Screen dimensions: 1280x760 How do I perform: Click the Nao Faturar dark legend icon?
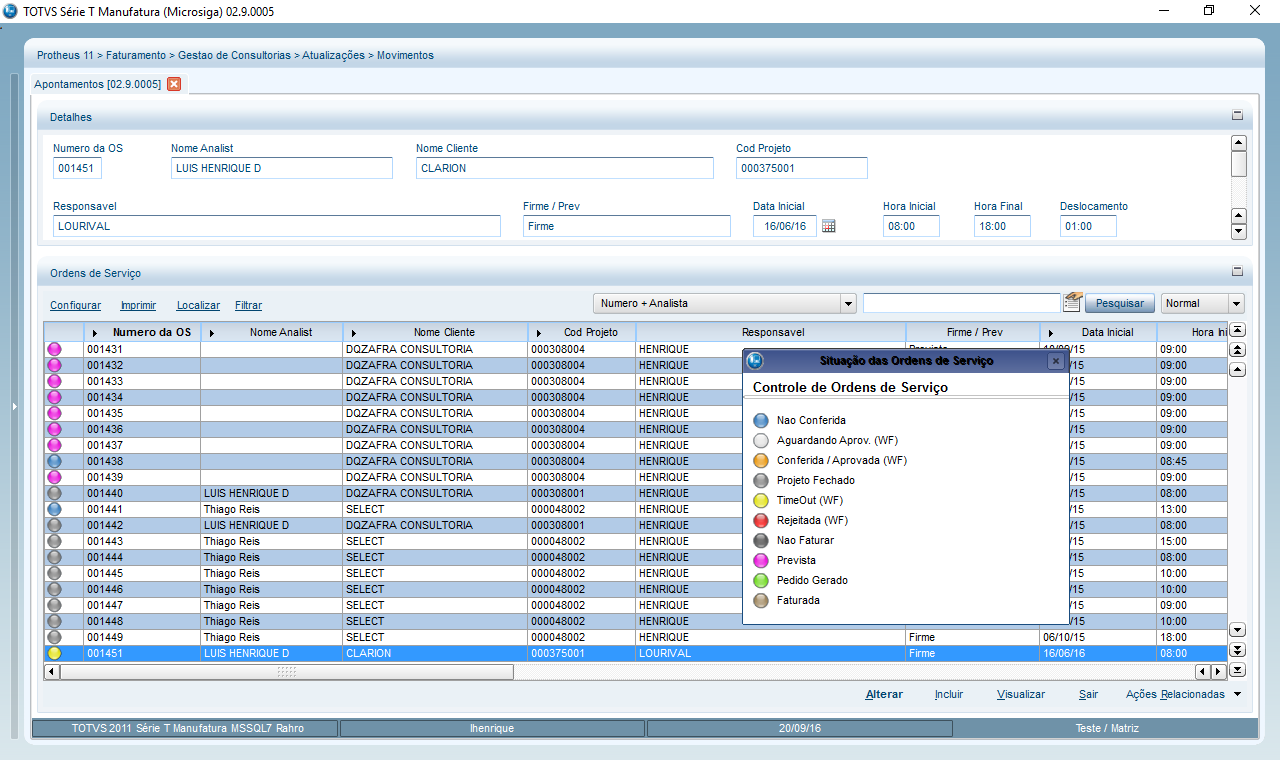[x=761, y=541]
